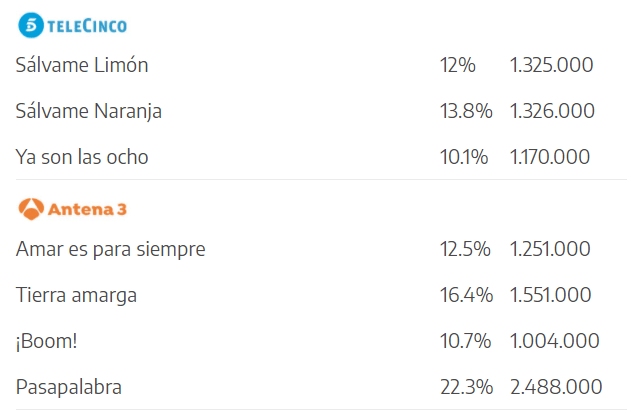627x411 pixels.
Task: Open Amar es para siempre entry
Action: point(110,249)
